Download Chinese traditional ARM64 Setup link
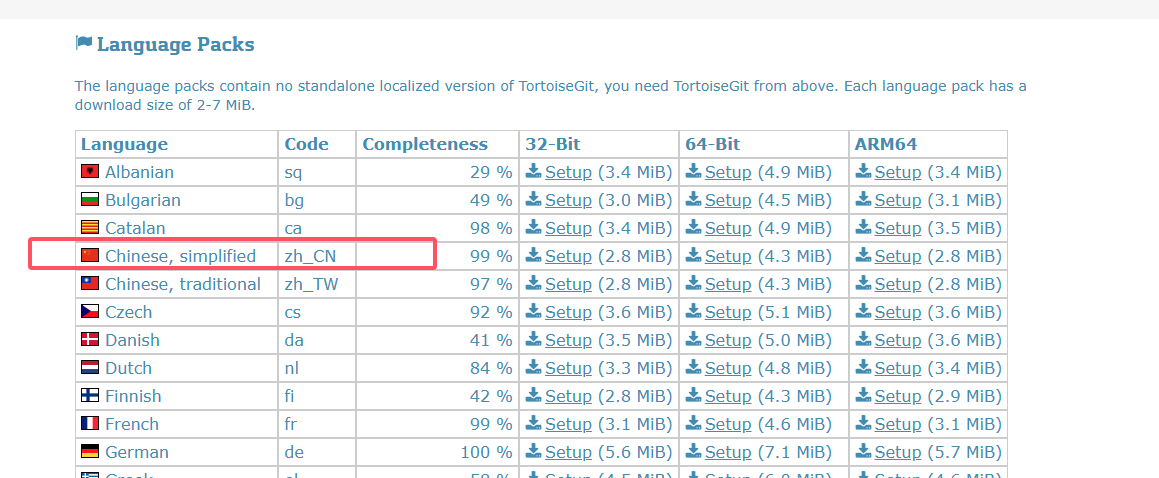1159x478 pixels. (x=898, y=284)
